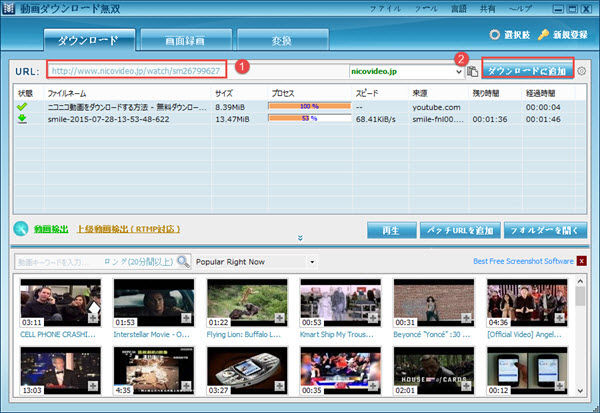The height and width of the screenshot is (413, 600).
Task: Click the ダウンロードに追加 button
Action: click(528, 71)
